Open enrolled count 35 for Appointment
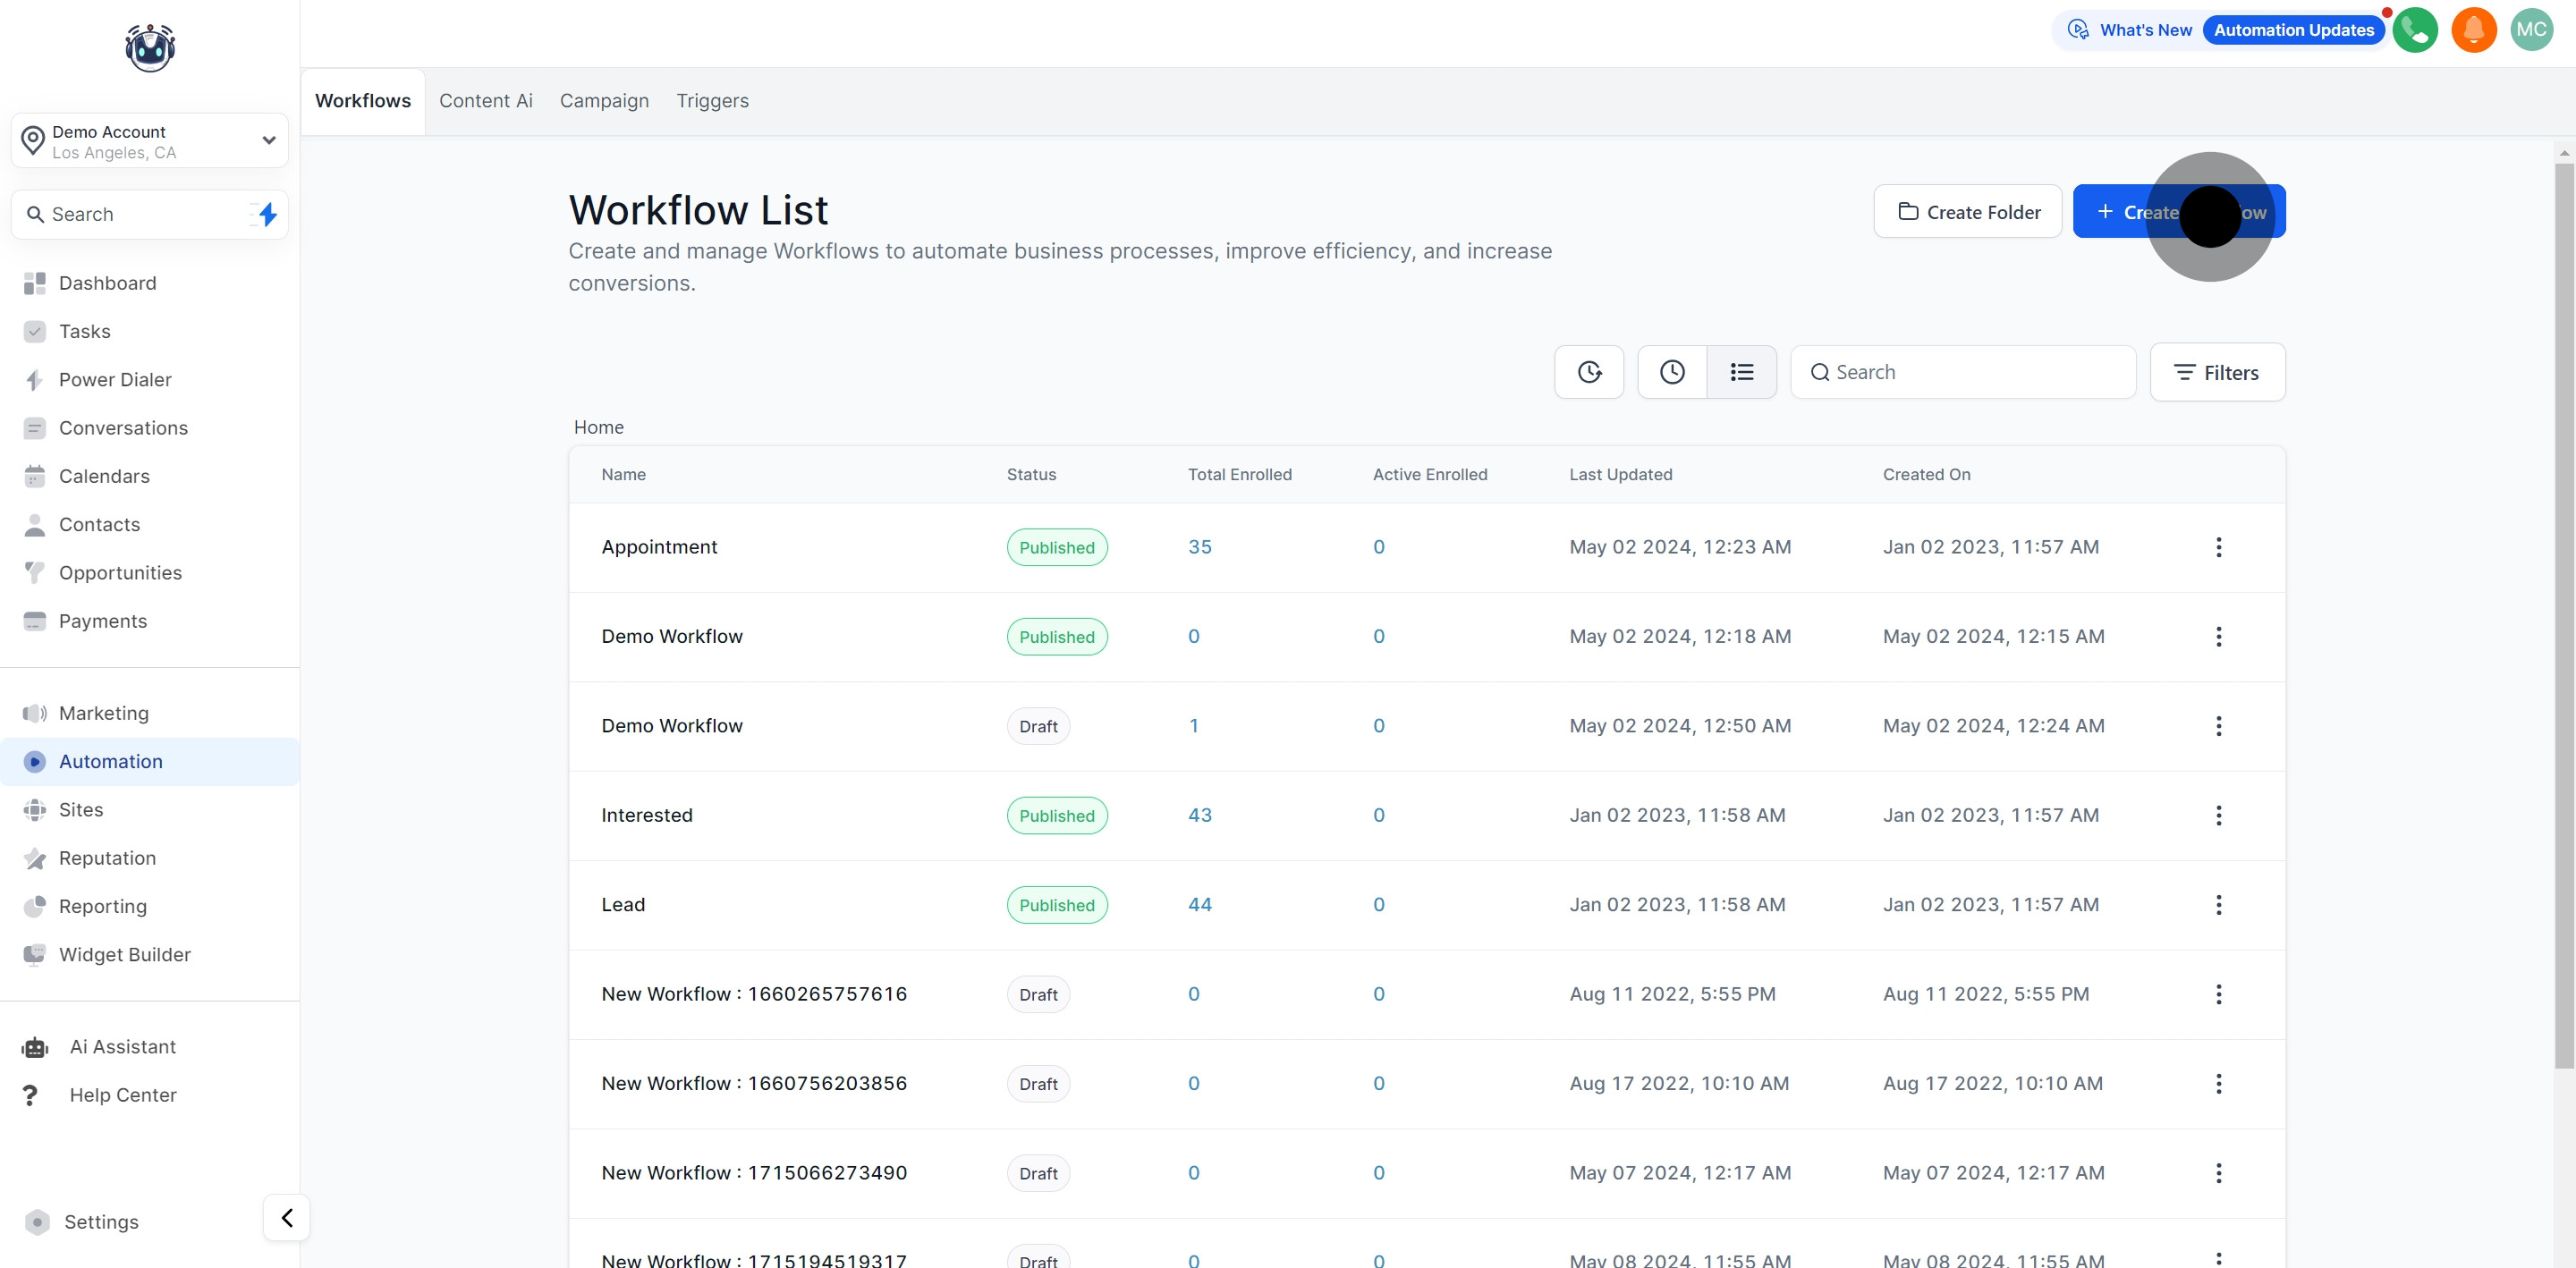This screenshot has width=2576, height=1268. (x=1199, y=547)
